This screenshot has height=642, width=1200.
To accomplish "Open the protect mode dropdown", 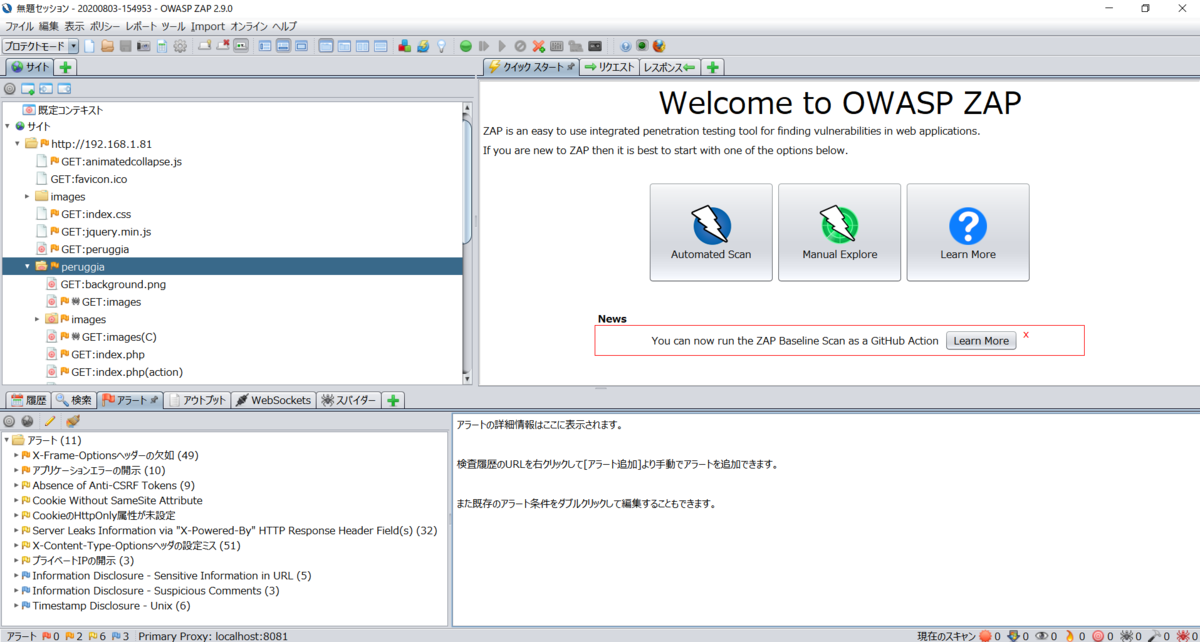I will pyautogui.click(x=72, y=46).
